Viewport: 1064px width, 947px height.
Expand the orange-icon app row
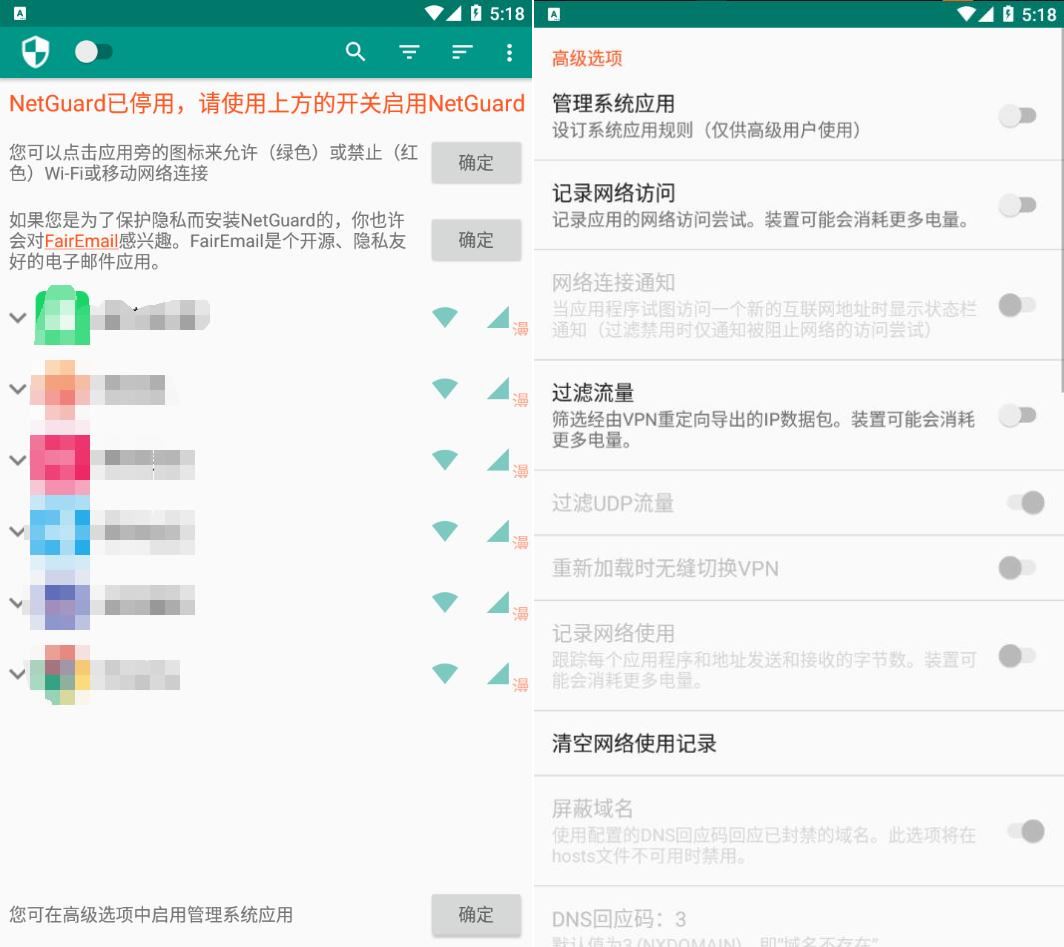(x=18, y=389)
